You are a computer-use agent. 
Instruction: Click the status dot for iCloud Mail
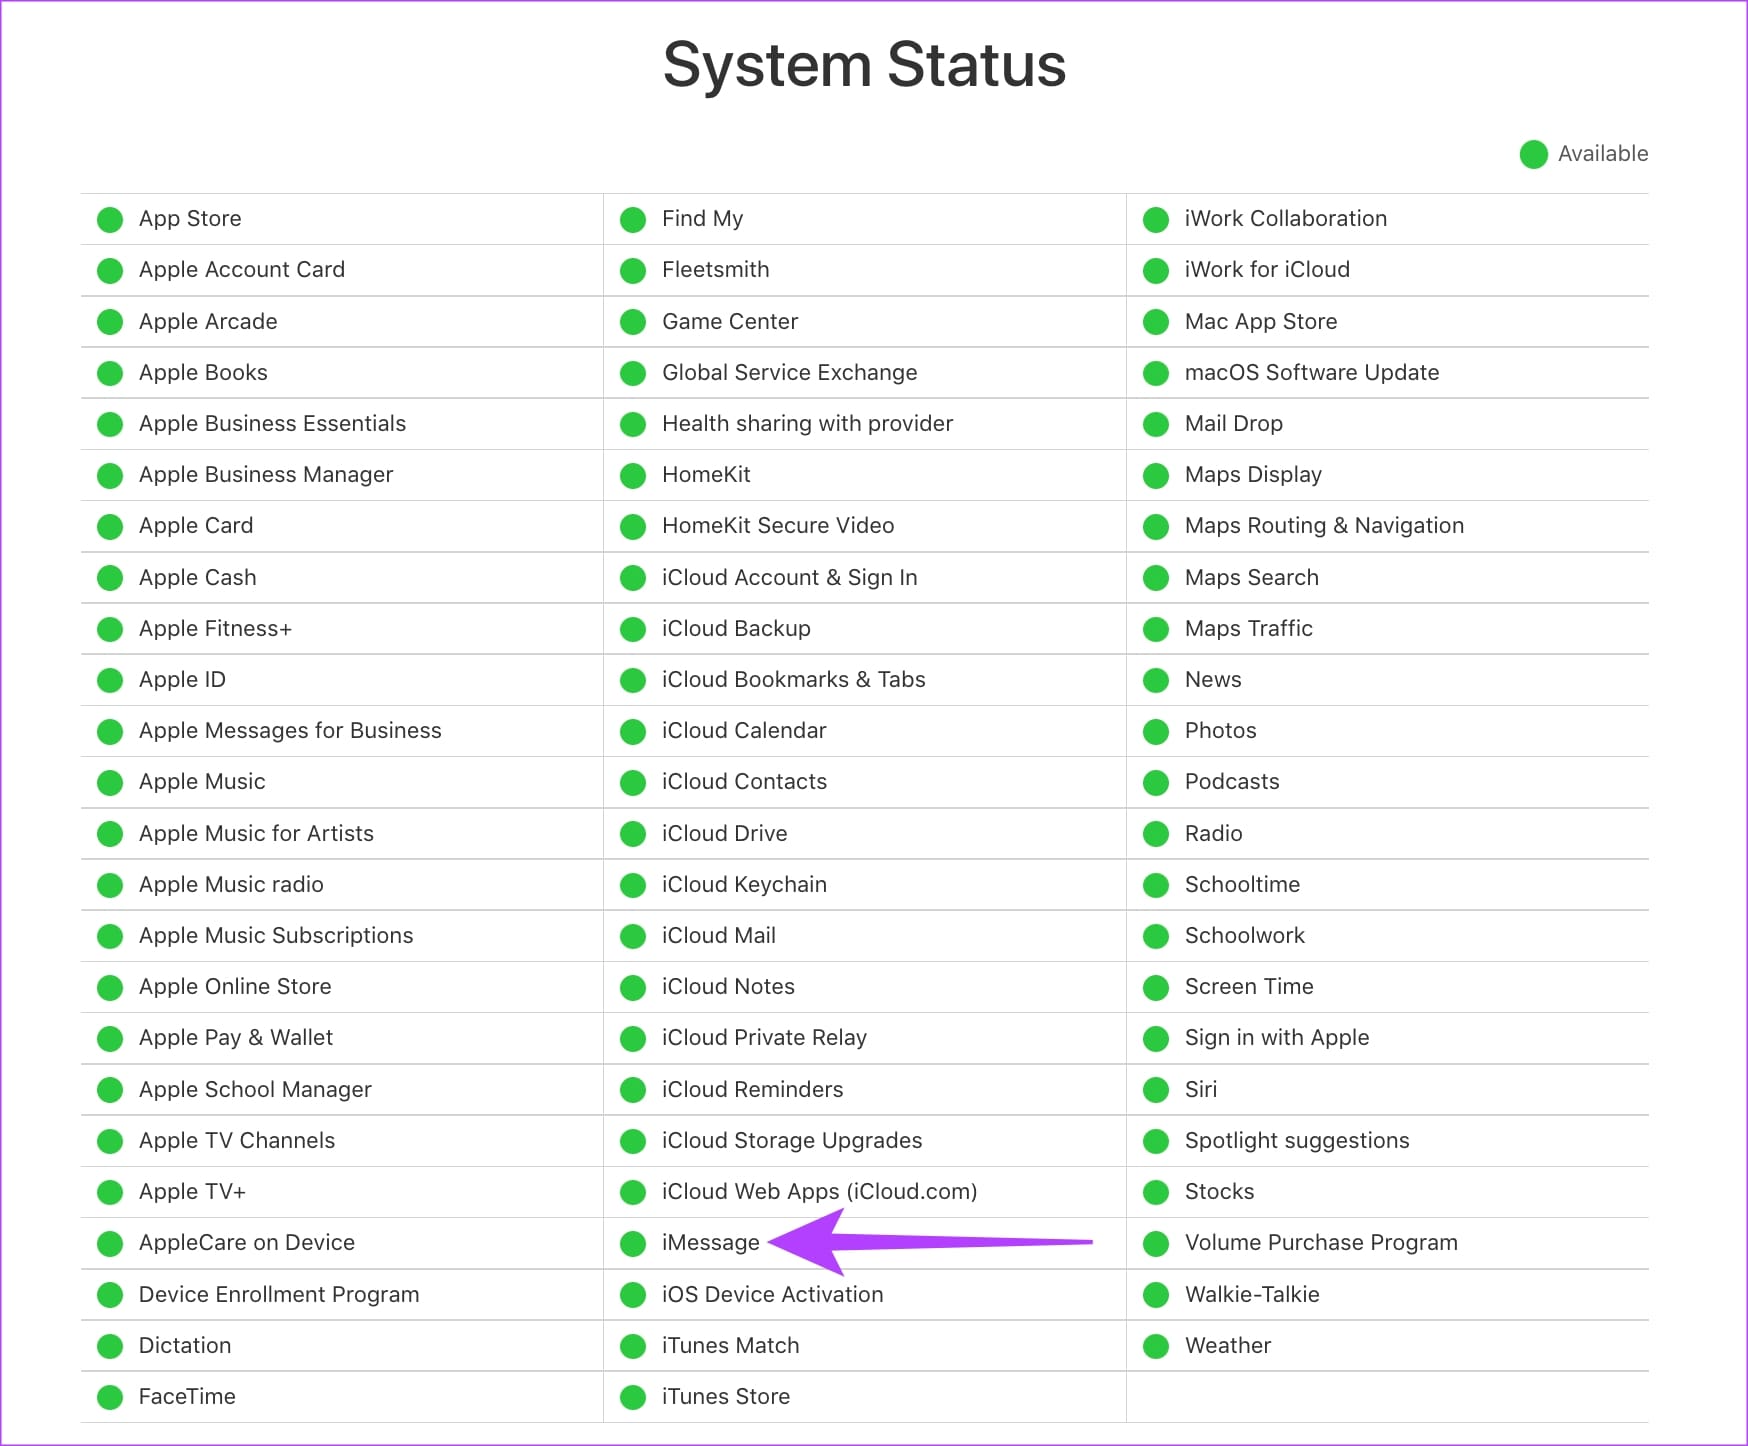633,936
